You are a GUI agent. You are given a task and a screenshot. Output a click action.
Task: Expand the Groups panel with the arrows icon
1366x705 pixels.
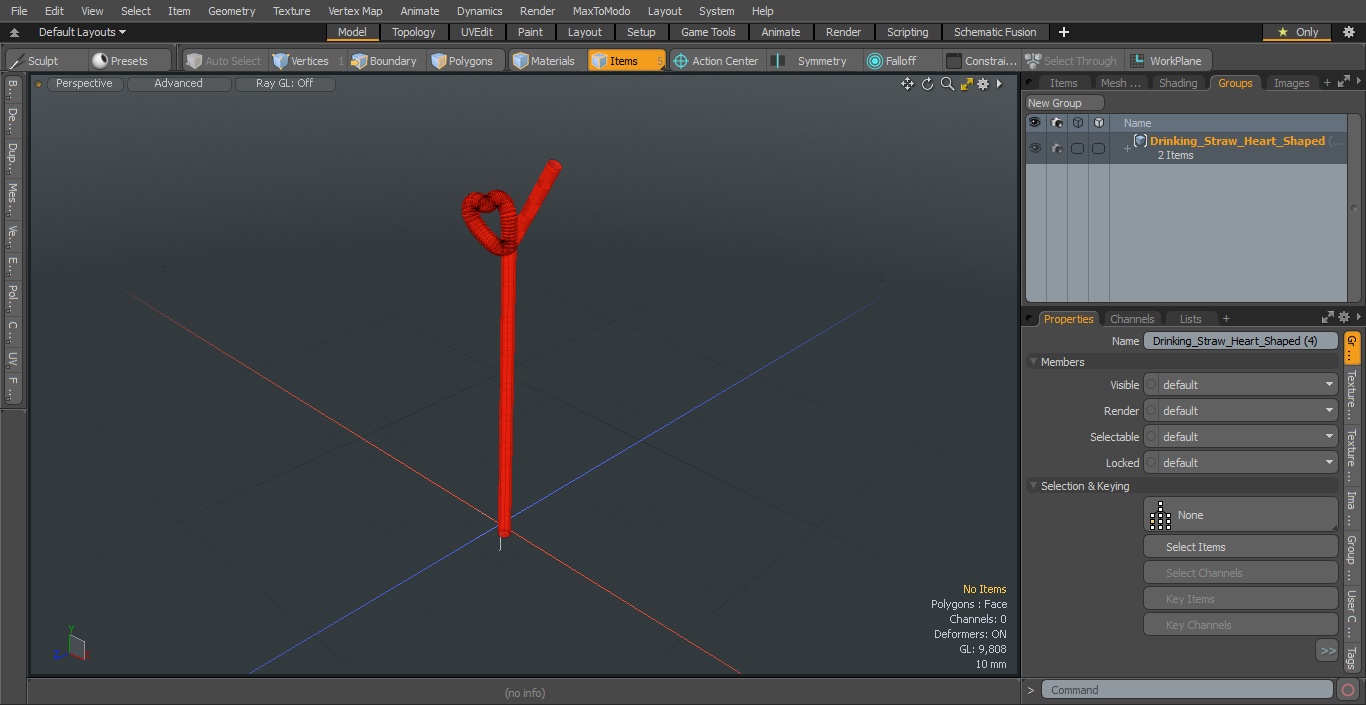(1343, 82)
